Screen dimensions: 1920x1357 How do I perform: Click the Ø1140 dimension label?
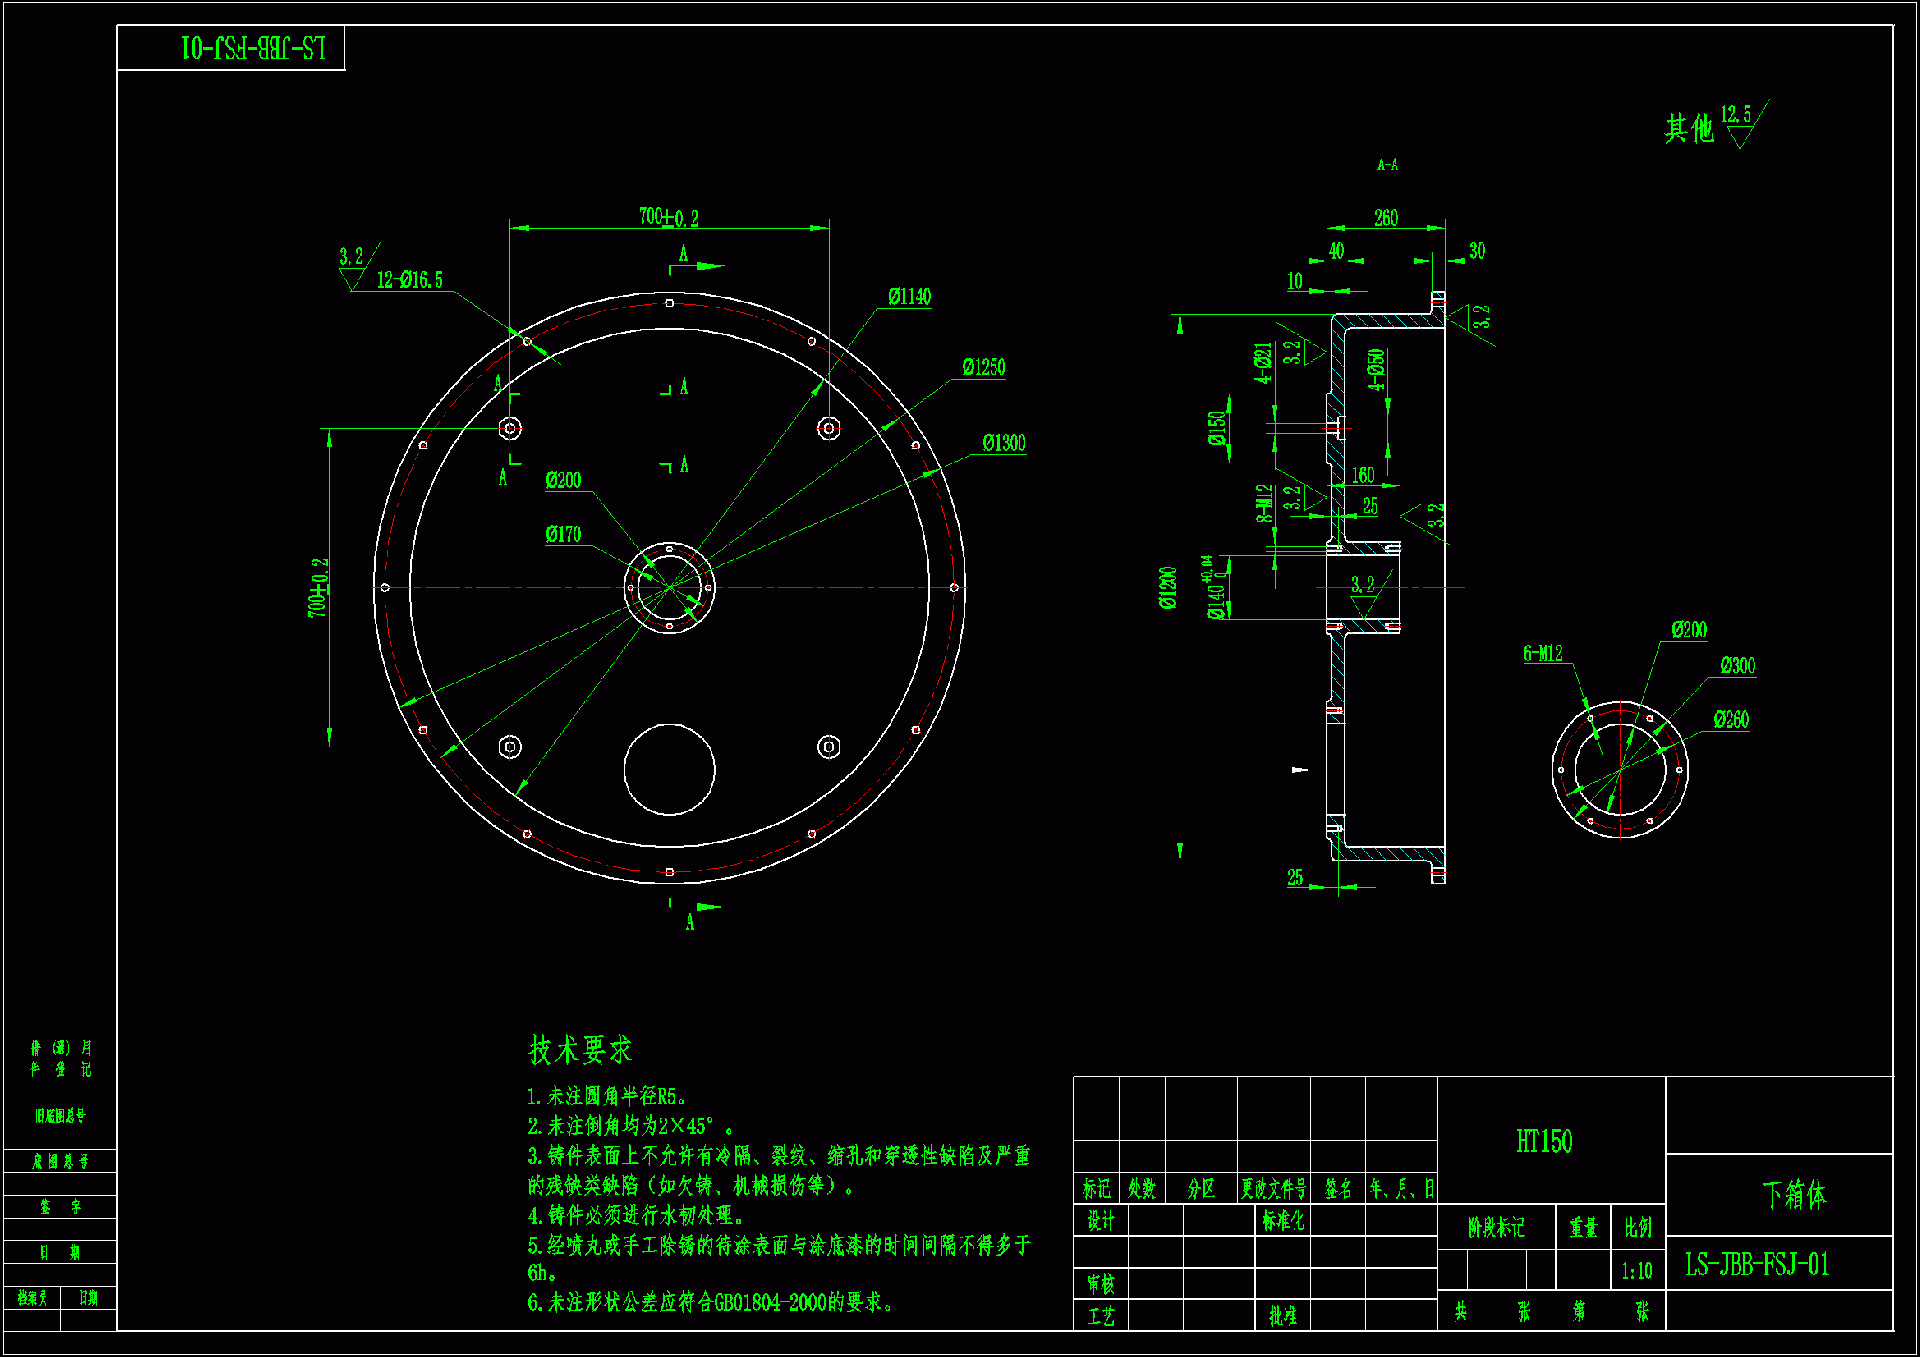click(909, 297)
